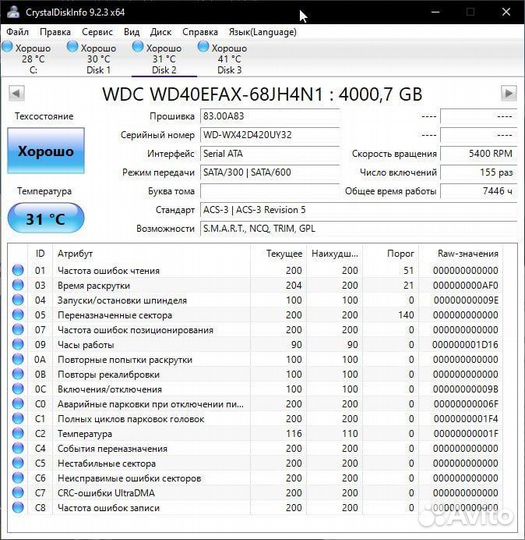Click status icon of attribute C5 row

pyautogui.click(x=18, y=463)
